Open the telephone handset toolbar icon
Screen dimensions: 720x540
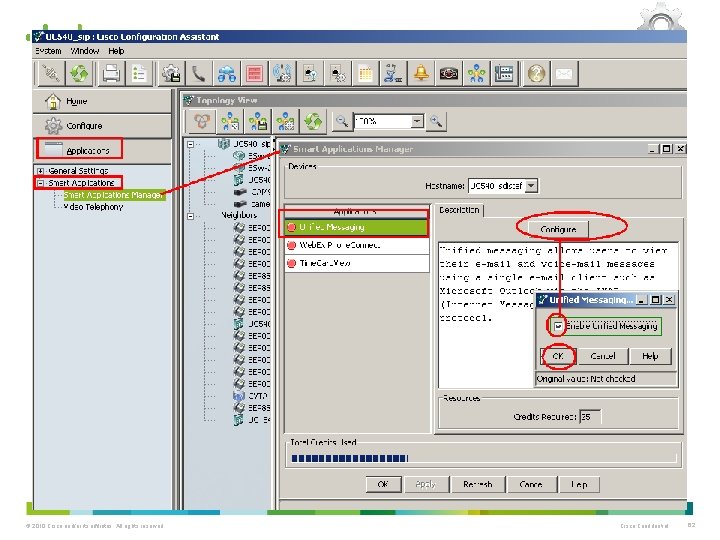[198, 73]
